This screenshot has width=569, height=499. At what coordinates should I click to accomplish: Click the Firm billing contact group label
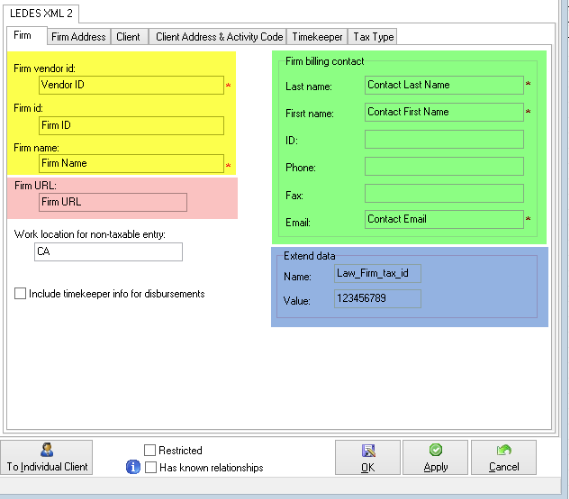point(324,61)
